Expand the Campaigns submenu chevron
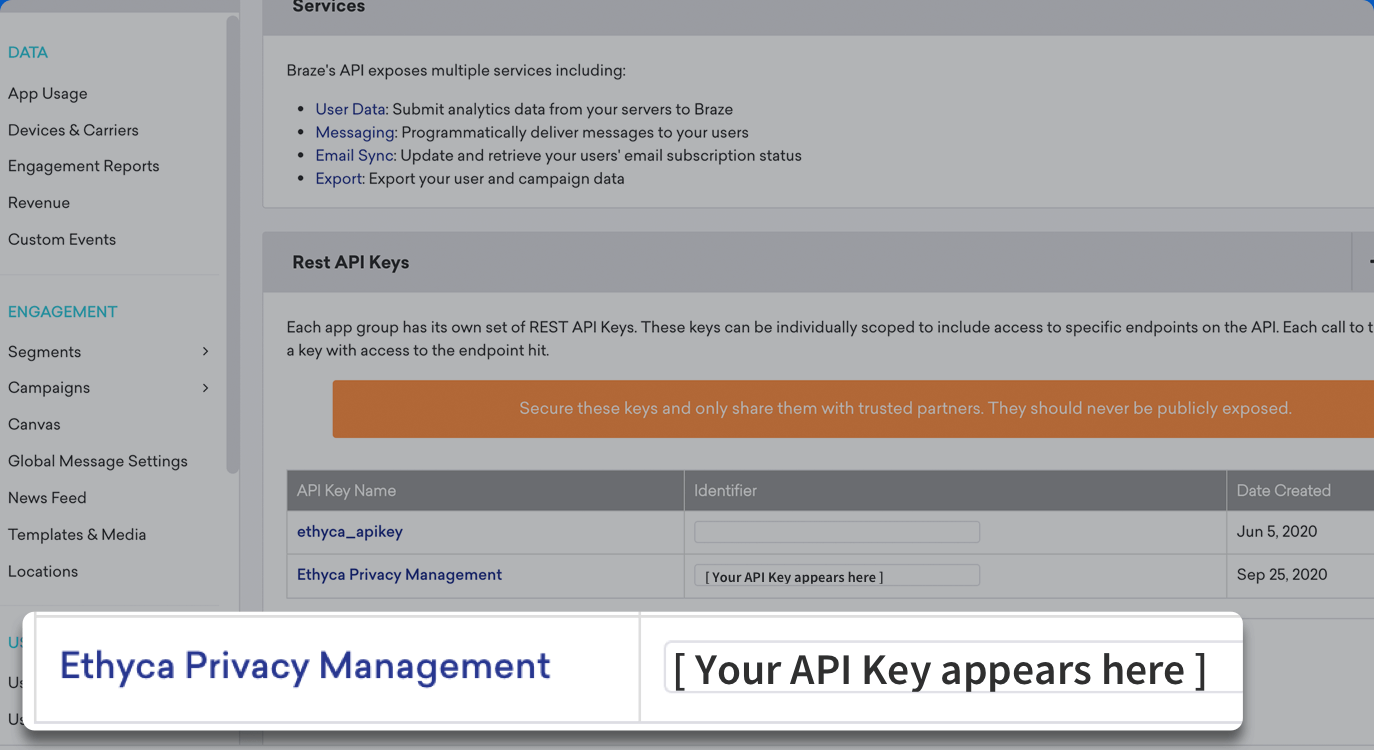Screen dimensions: 1374x750 [205, 387]
